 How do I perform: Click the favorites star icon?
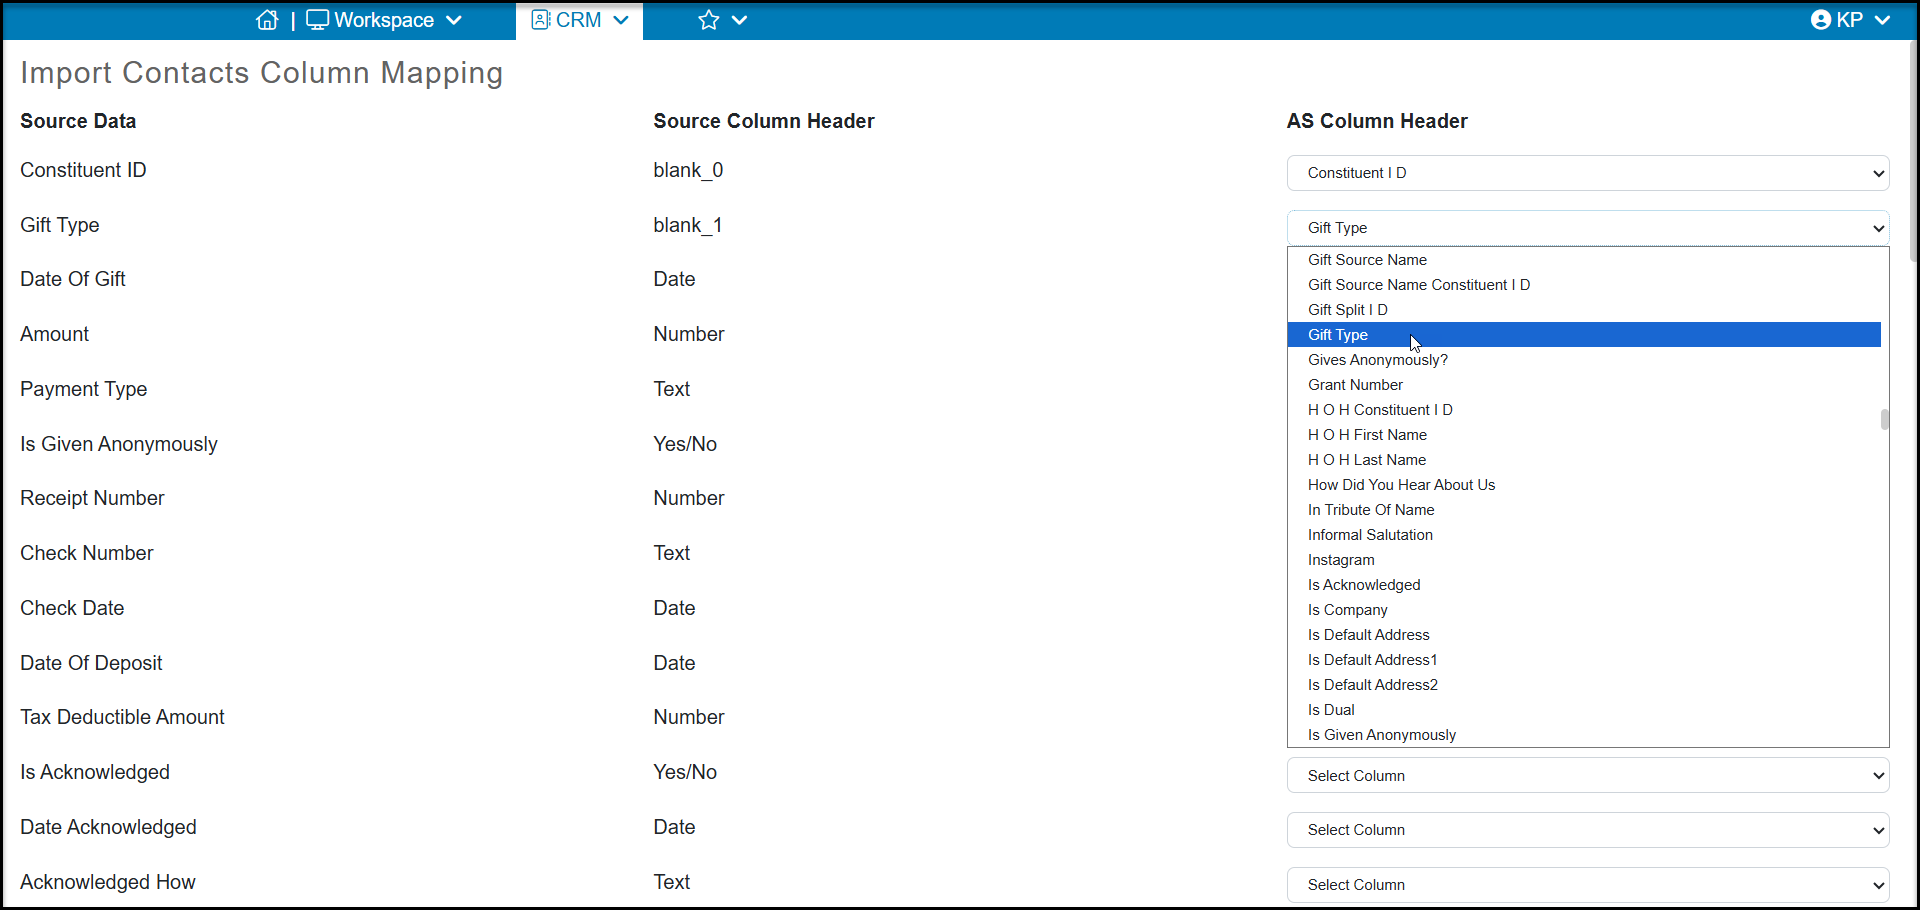(x=709, y=20)
